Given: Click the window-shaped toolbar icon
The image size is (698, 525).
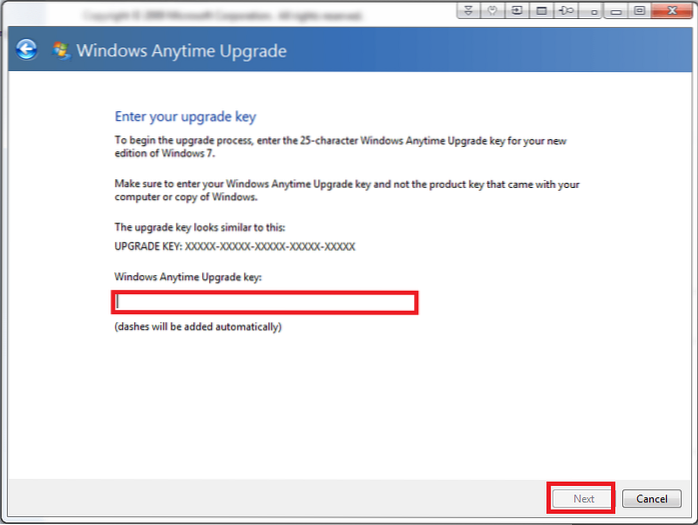Looking at the screenshot, I should (x=541, y=11).
